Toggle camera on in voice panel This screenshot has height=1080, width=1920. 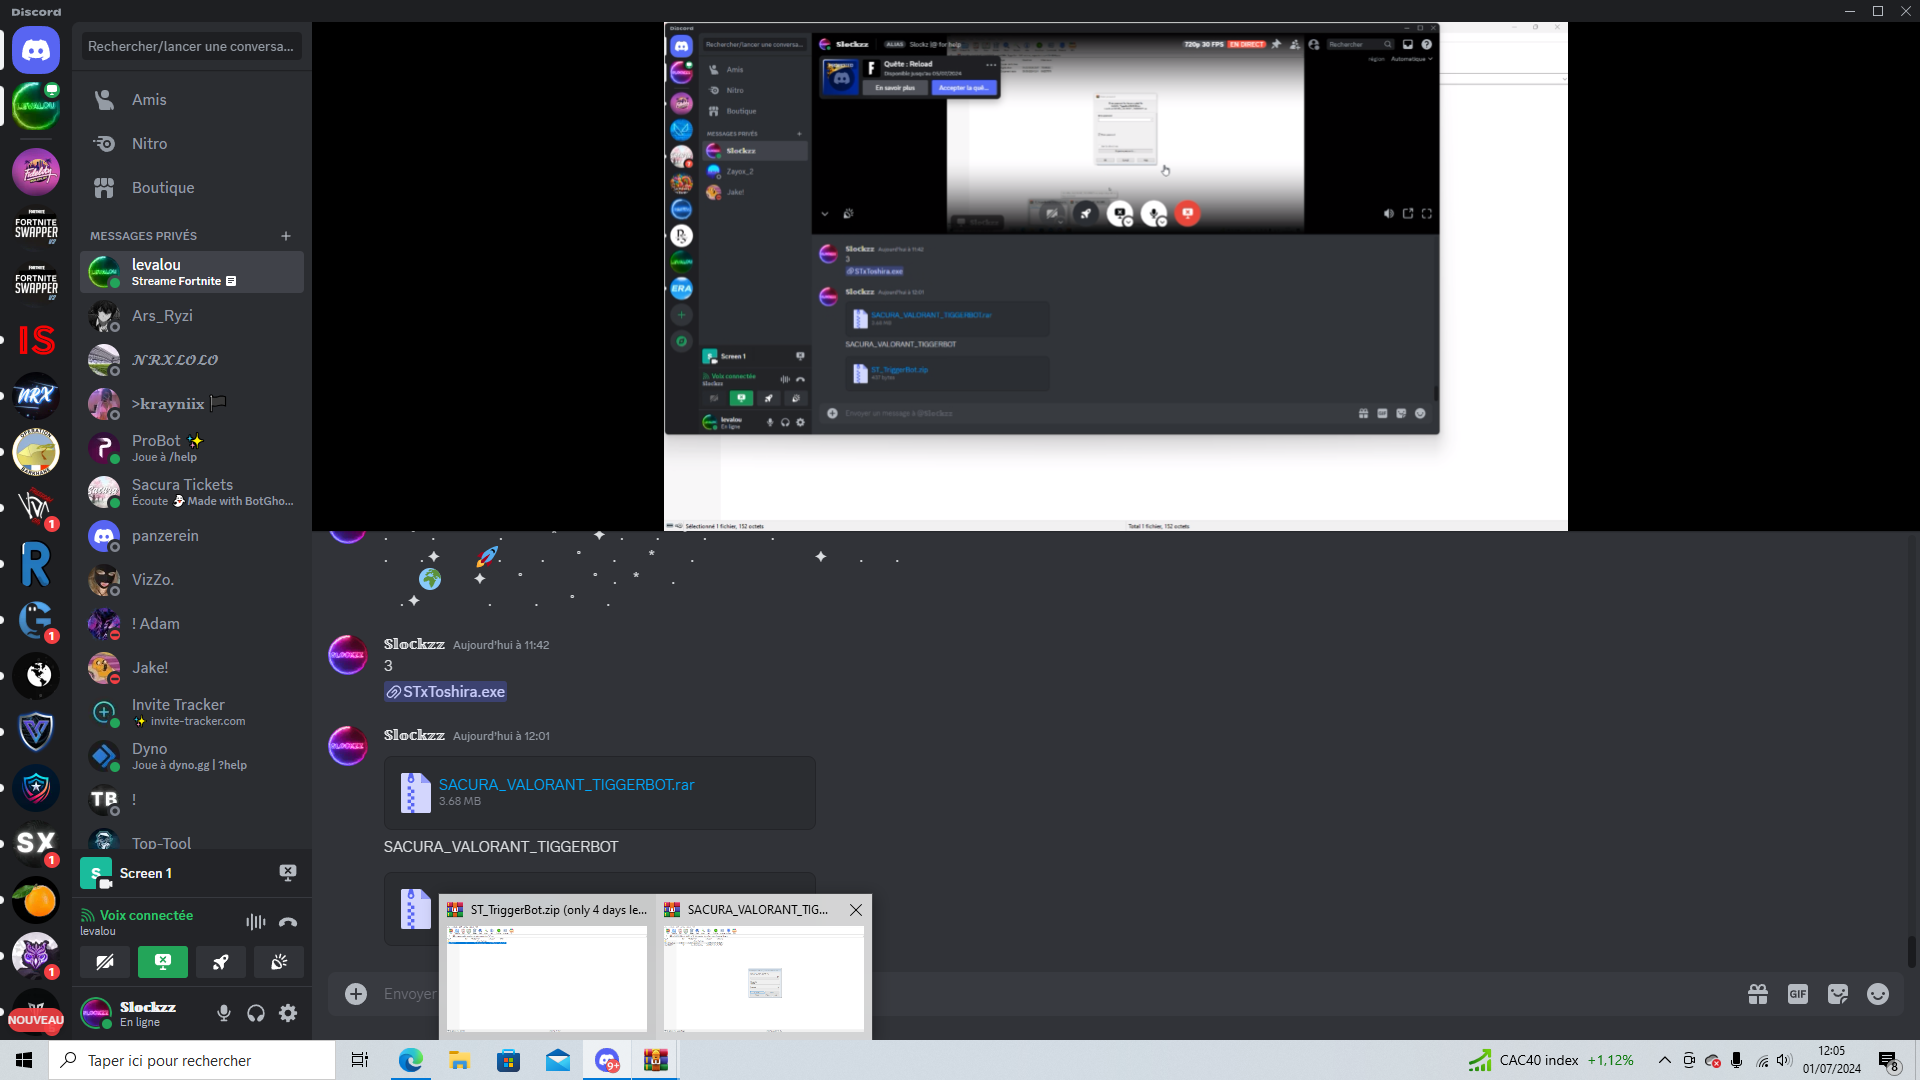(x=105, y=962)
